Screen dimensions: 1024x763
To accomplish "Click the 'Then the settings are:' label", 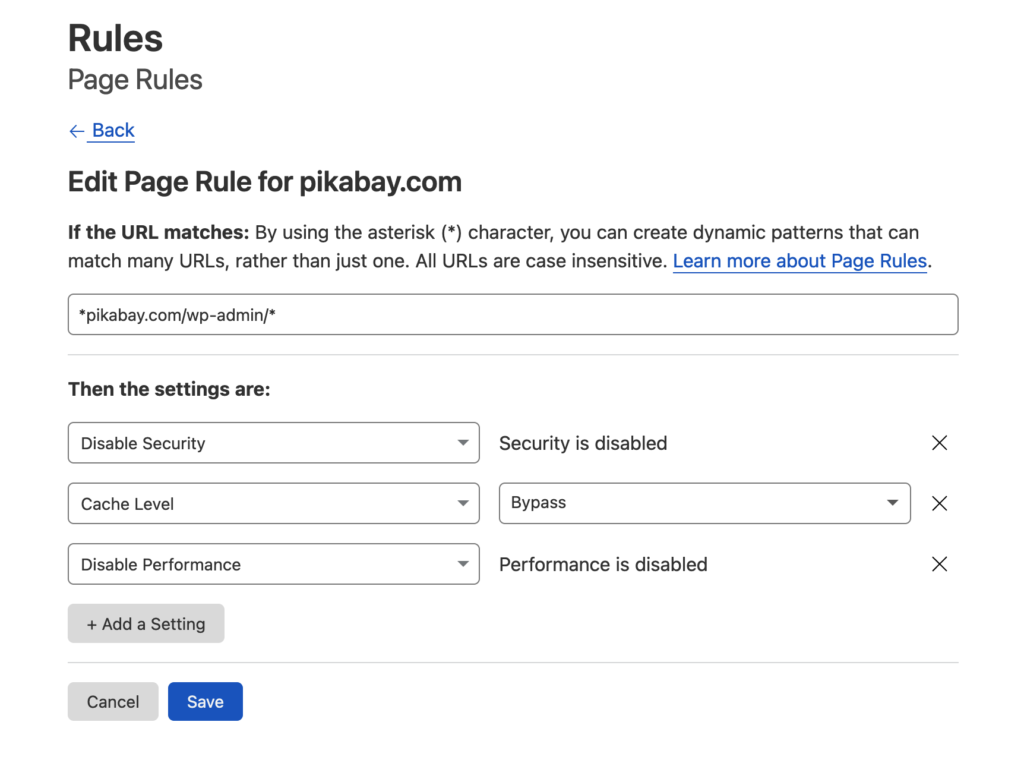I will tap(169, 389).
